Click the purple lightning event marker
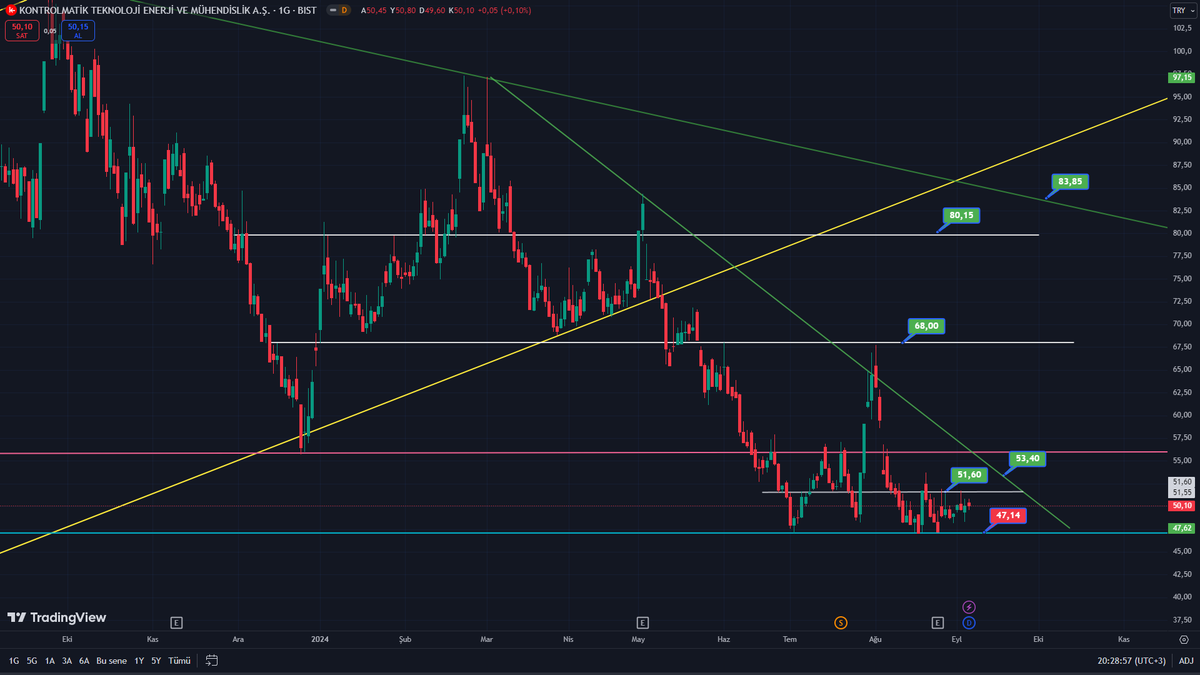This screenshot has height=675, width=1200. pos(969,607)
